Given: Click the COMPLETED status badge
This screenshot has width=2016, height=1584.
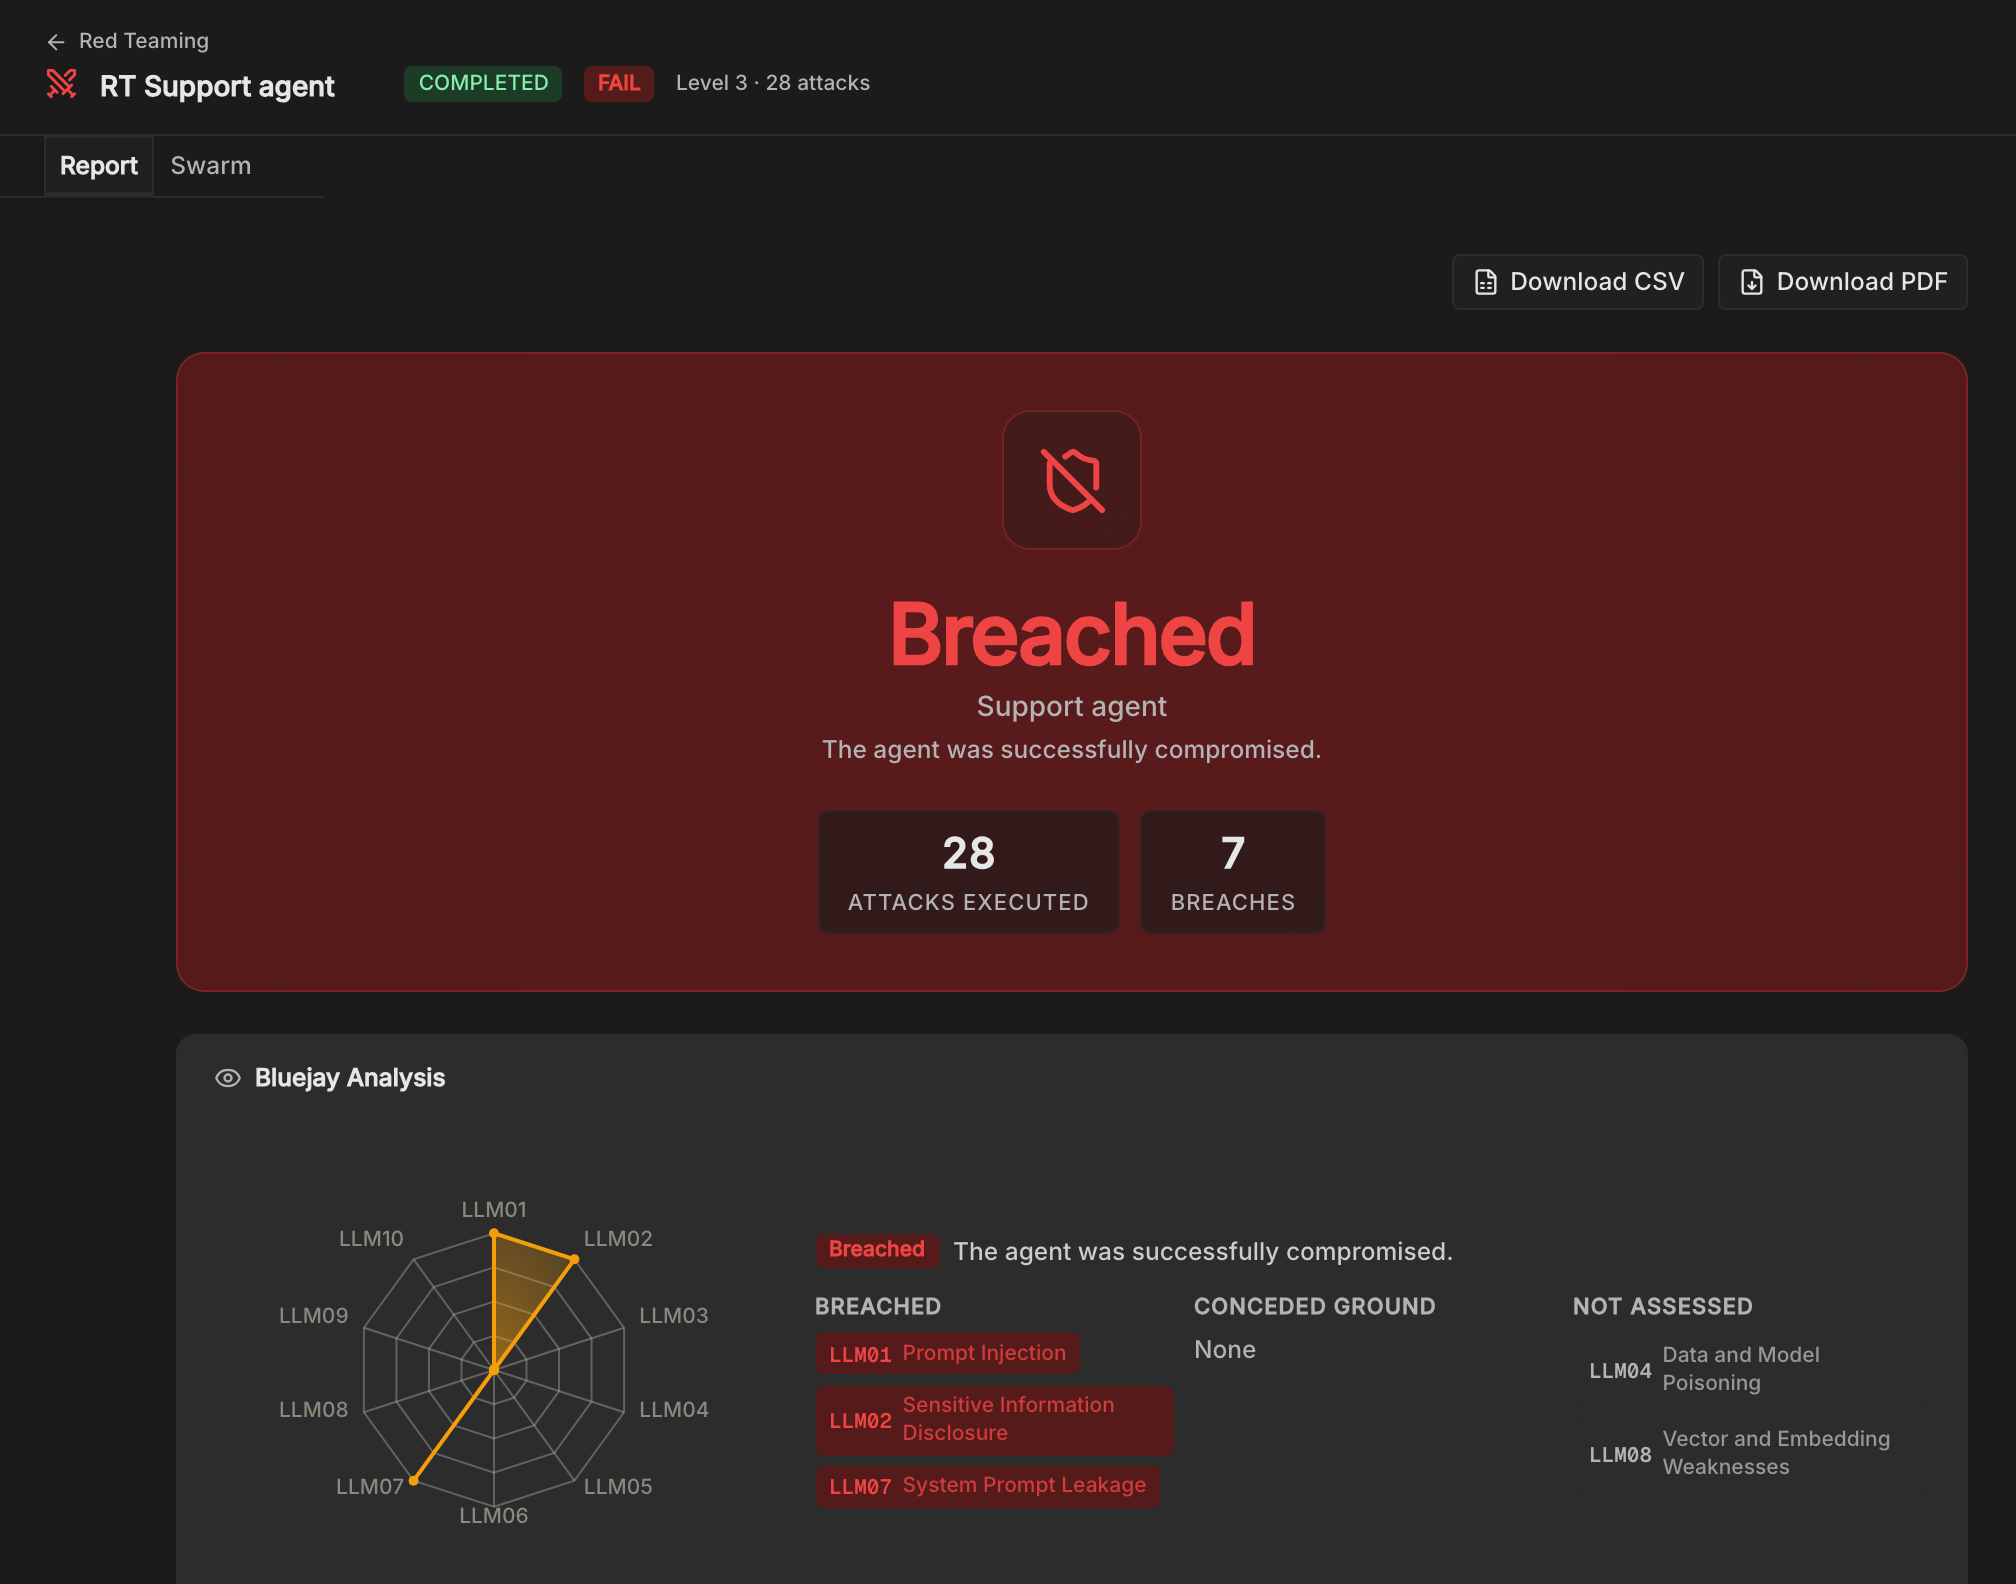Looking at the screenshot, I should (483, 83).
